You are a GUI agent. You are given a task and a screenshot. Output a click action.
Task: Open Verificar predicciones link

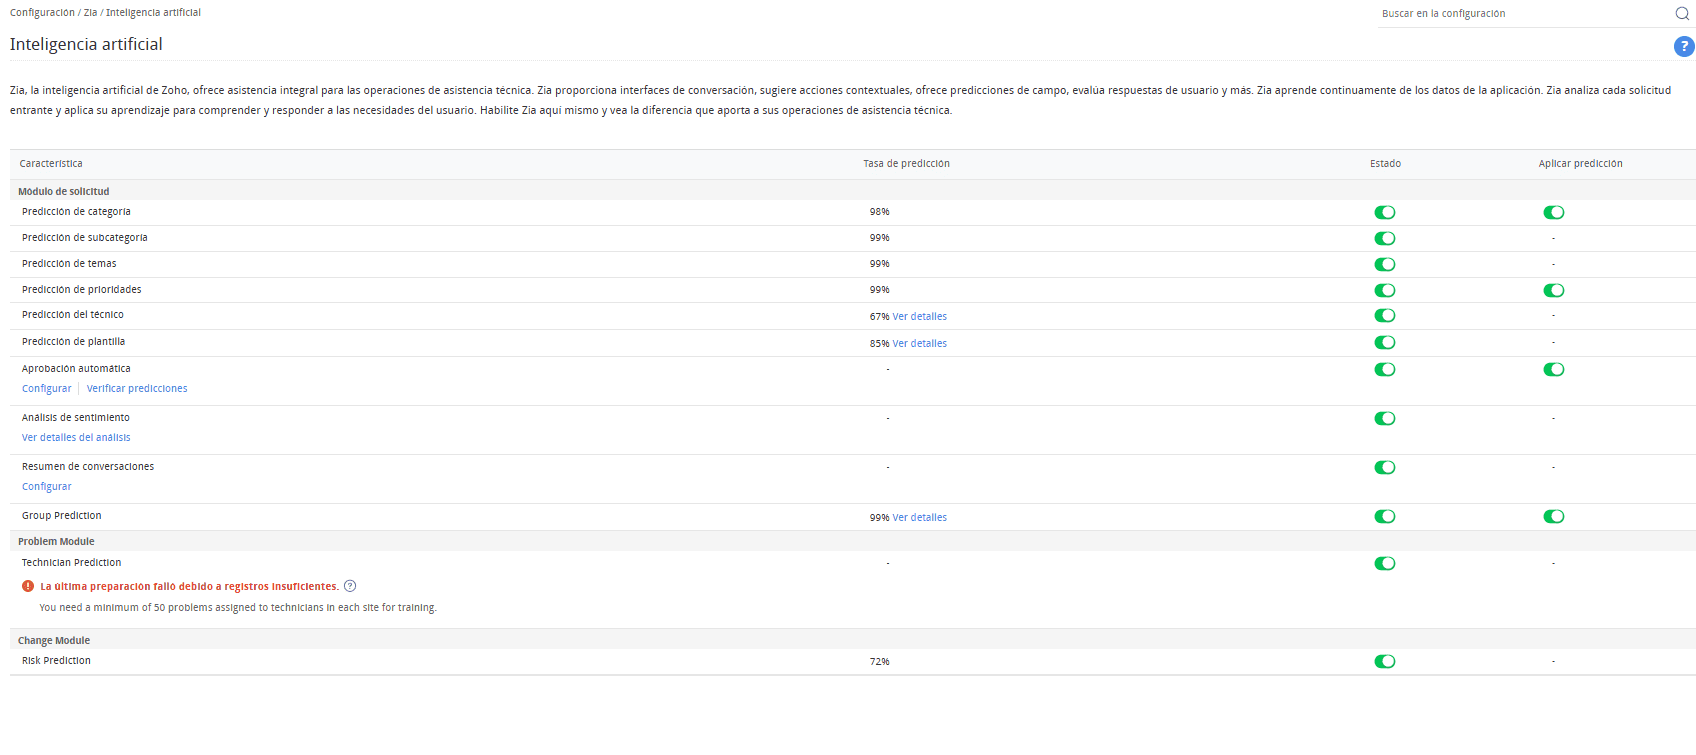(137, 389)
